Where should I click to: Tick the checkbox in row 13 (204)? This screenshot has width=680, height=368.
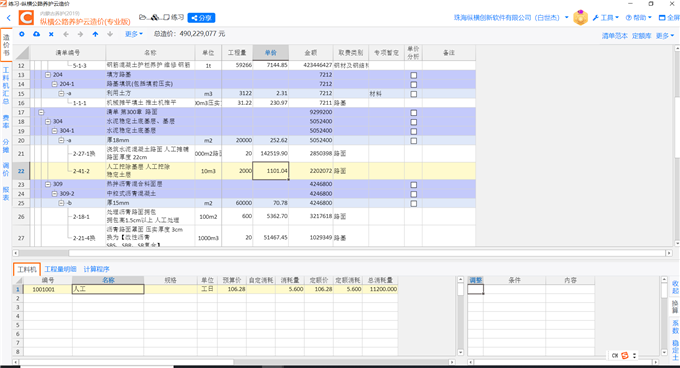coord(413,75)
